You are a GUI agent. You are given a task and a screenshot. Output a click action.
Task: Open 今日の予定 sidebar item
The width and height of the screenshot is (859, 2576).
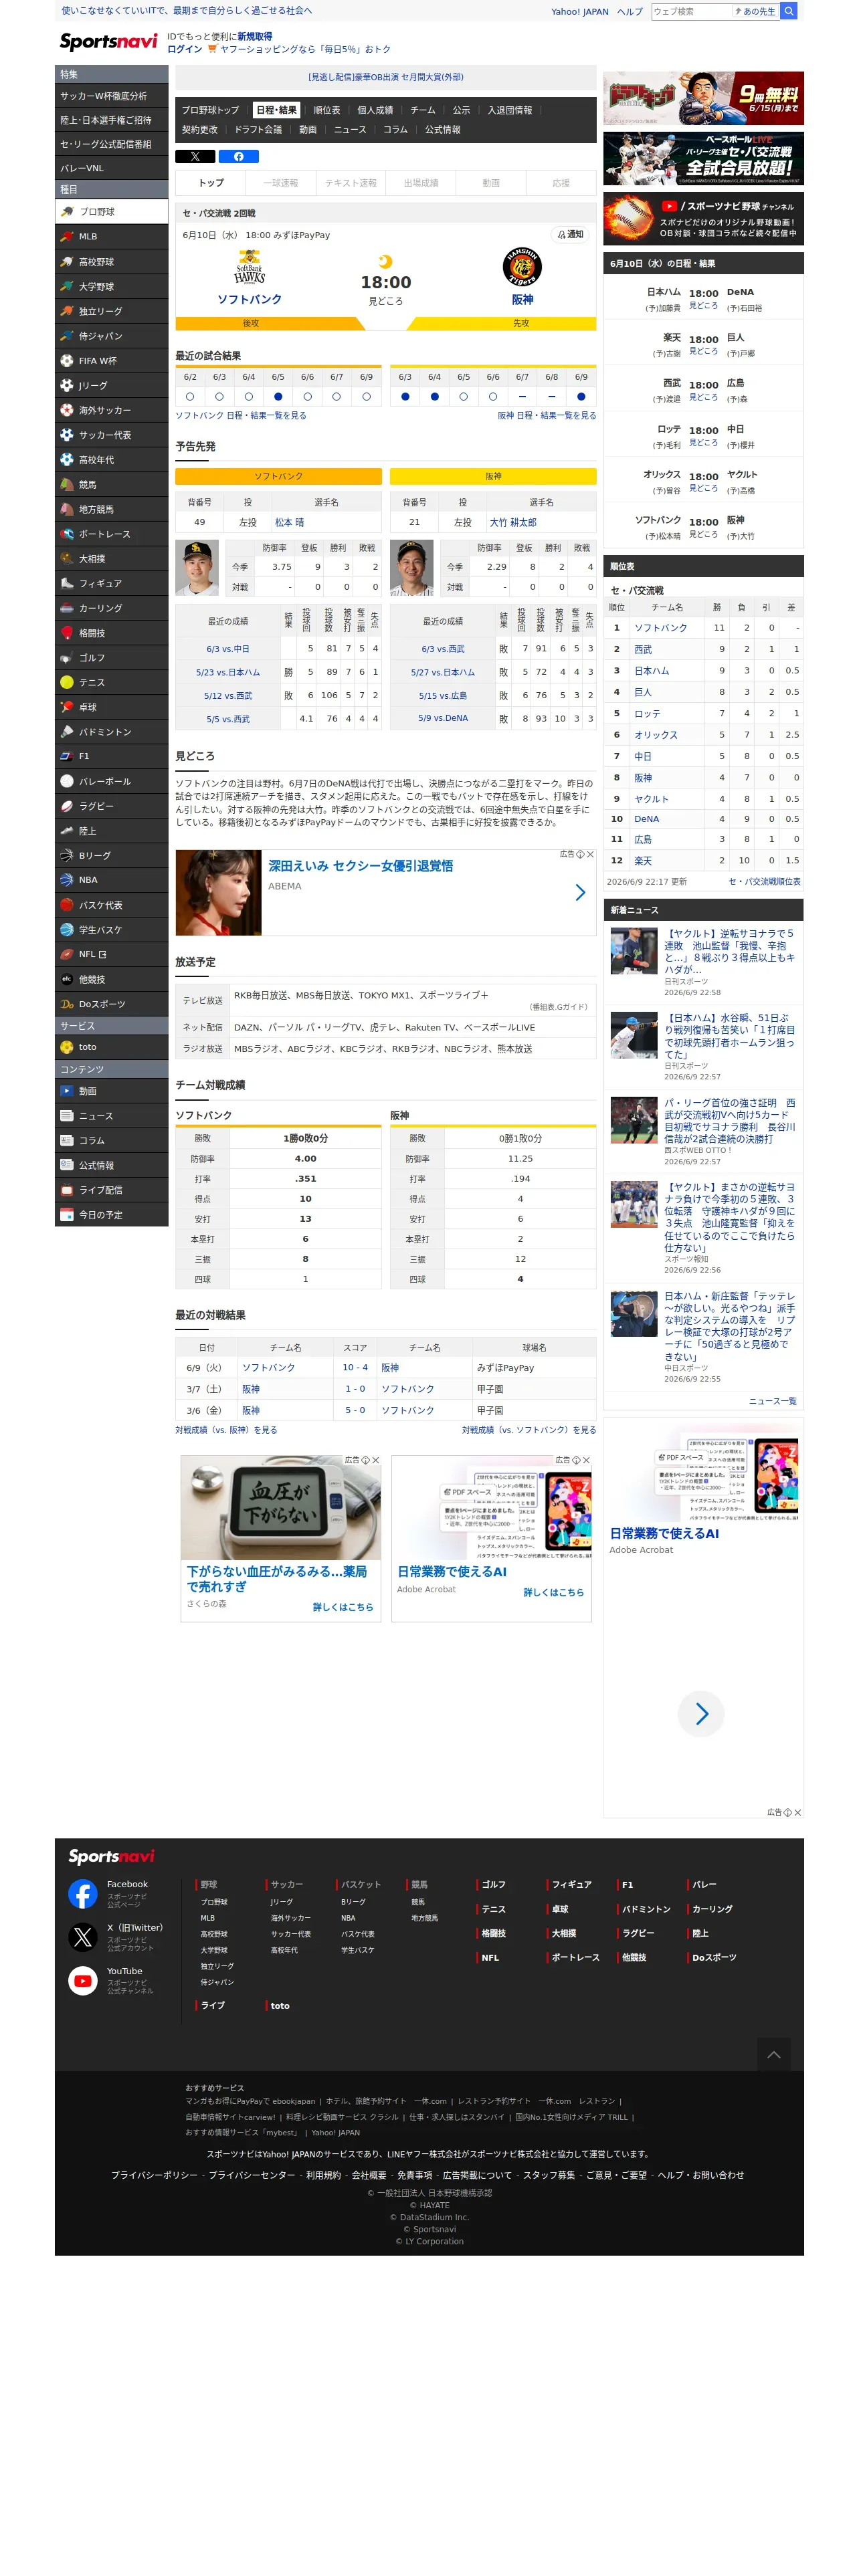click(x=111, y=1215)
